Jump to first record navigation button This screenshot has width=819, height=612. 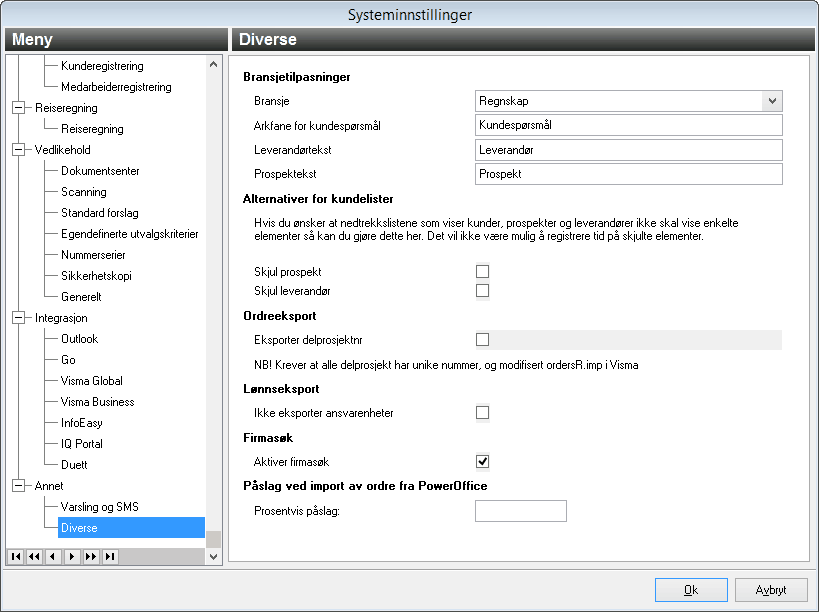click(16, 557)
